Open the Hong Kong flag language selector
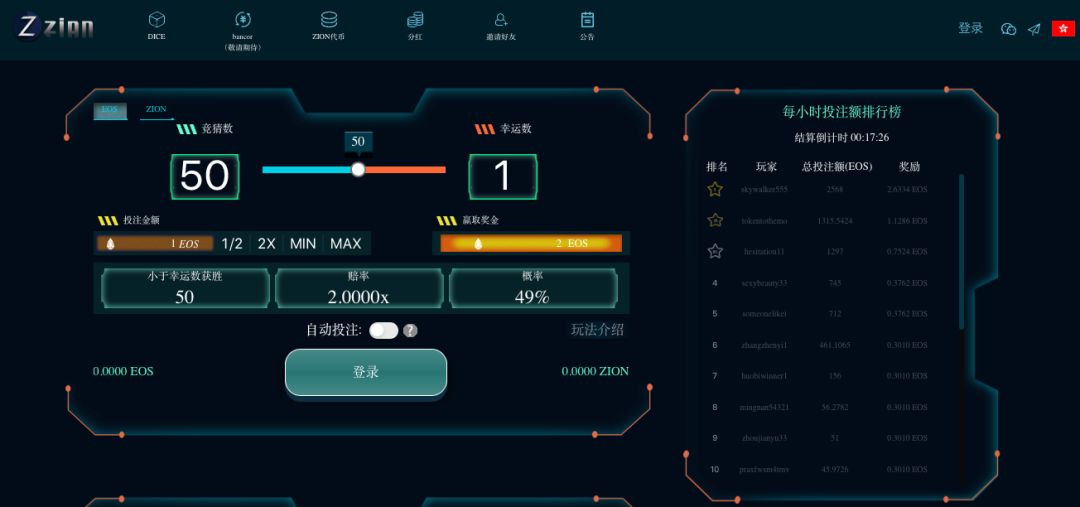Image resolution: width=1080 pixels, height=507 pixels. (x=1062, y=29)
